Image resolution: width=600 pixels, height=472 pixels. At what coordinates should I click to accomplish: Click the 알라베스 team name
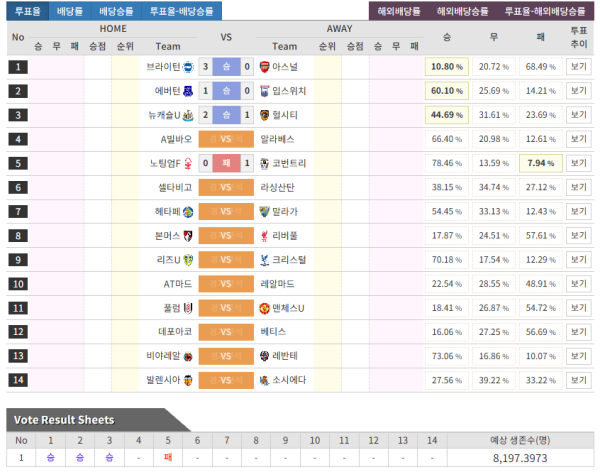pos(277,139)
